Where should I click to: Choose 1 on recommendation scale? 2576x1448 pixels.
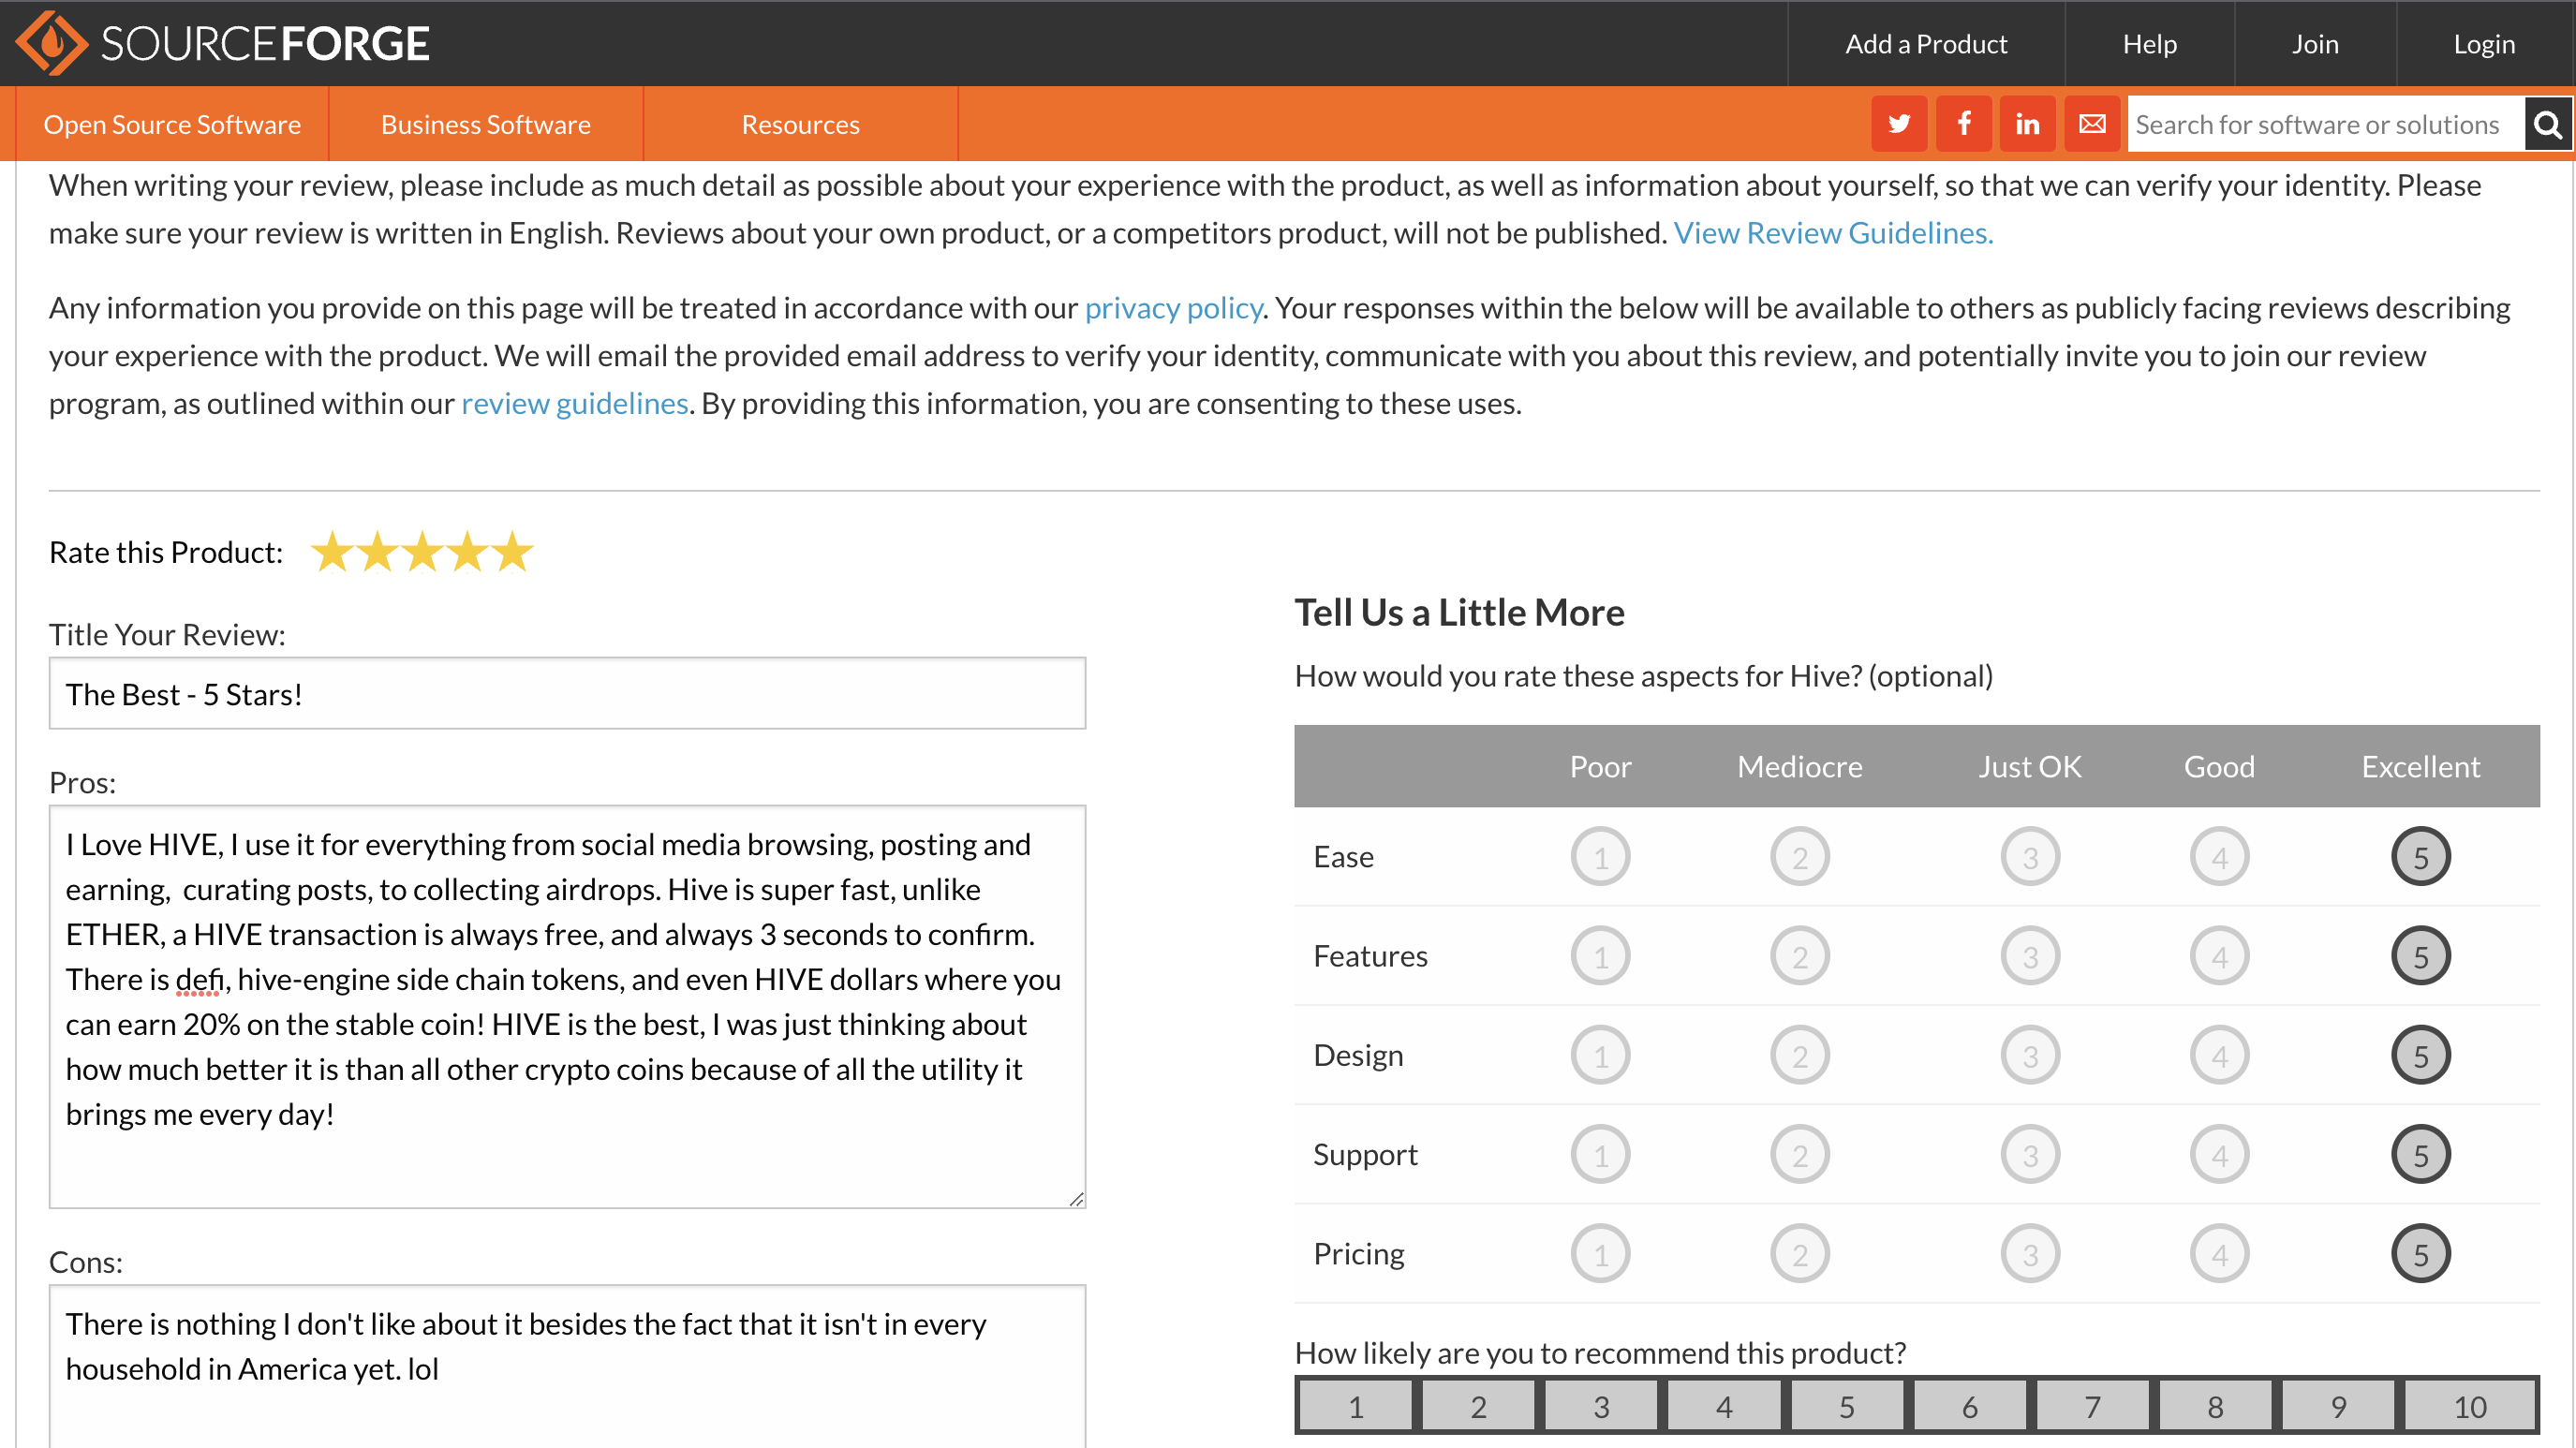(1355, 1406)
